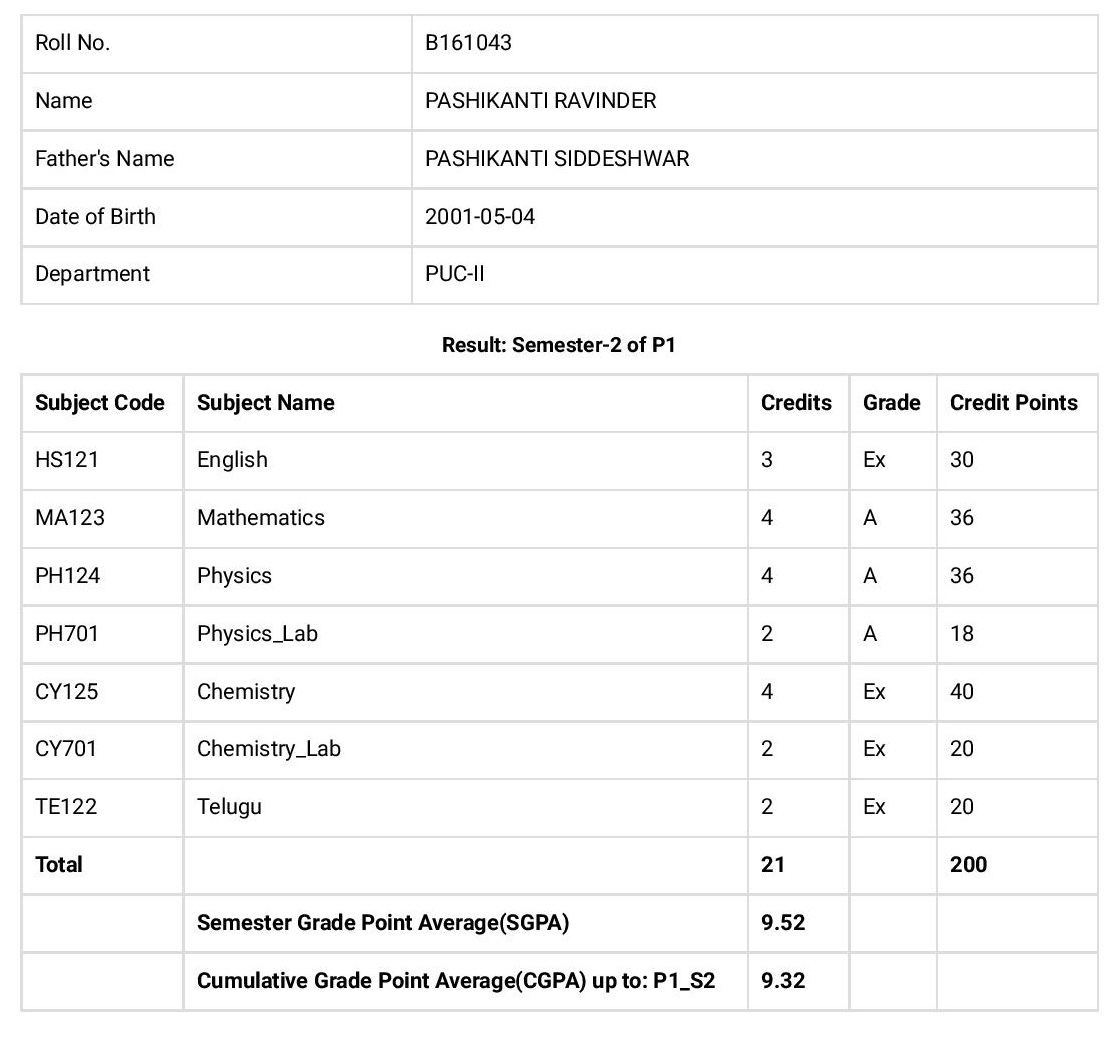The width and height of the screenshot is (1116, 1043).
Task: Click the department value PUC-II
Action: click(455, 274)
